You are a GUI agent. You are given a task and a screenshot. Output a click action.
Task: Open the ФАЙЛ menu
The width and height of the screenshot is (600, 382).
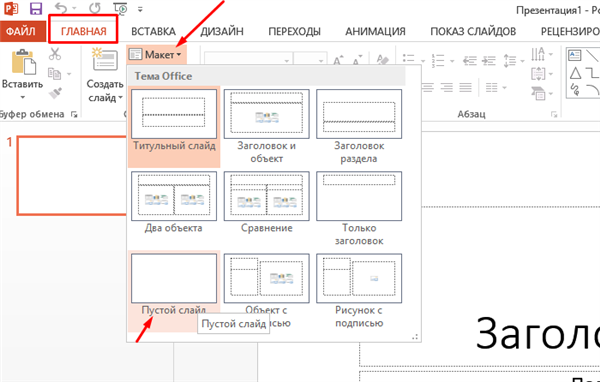point(21,31)
